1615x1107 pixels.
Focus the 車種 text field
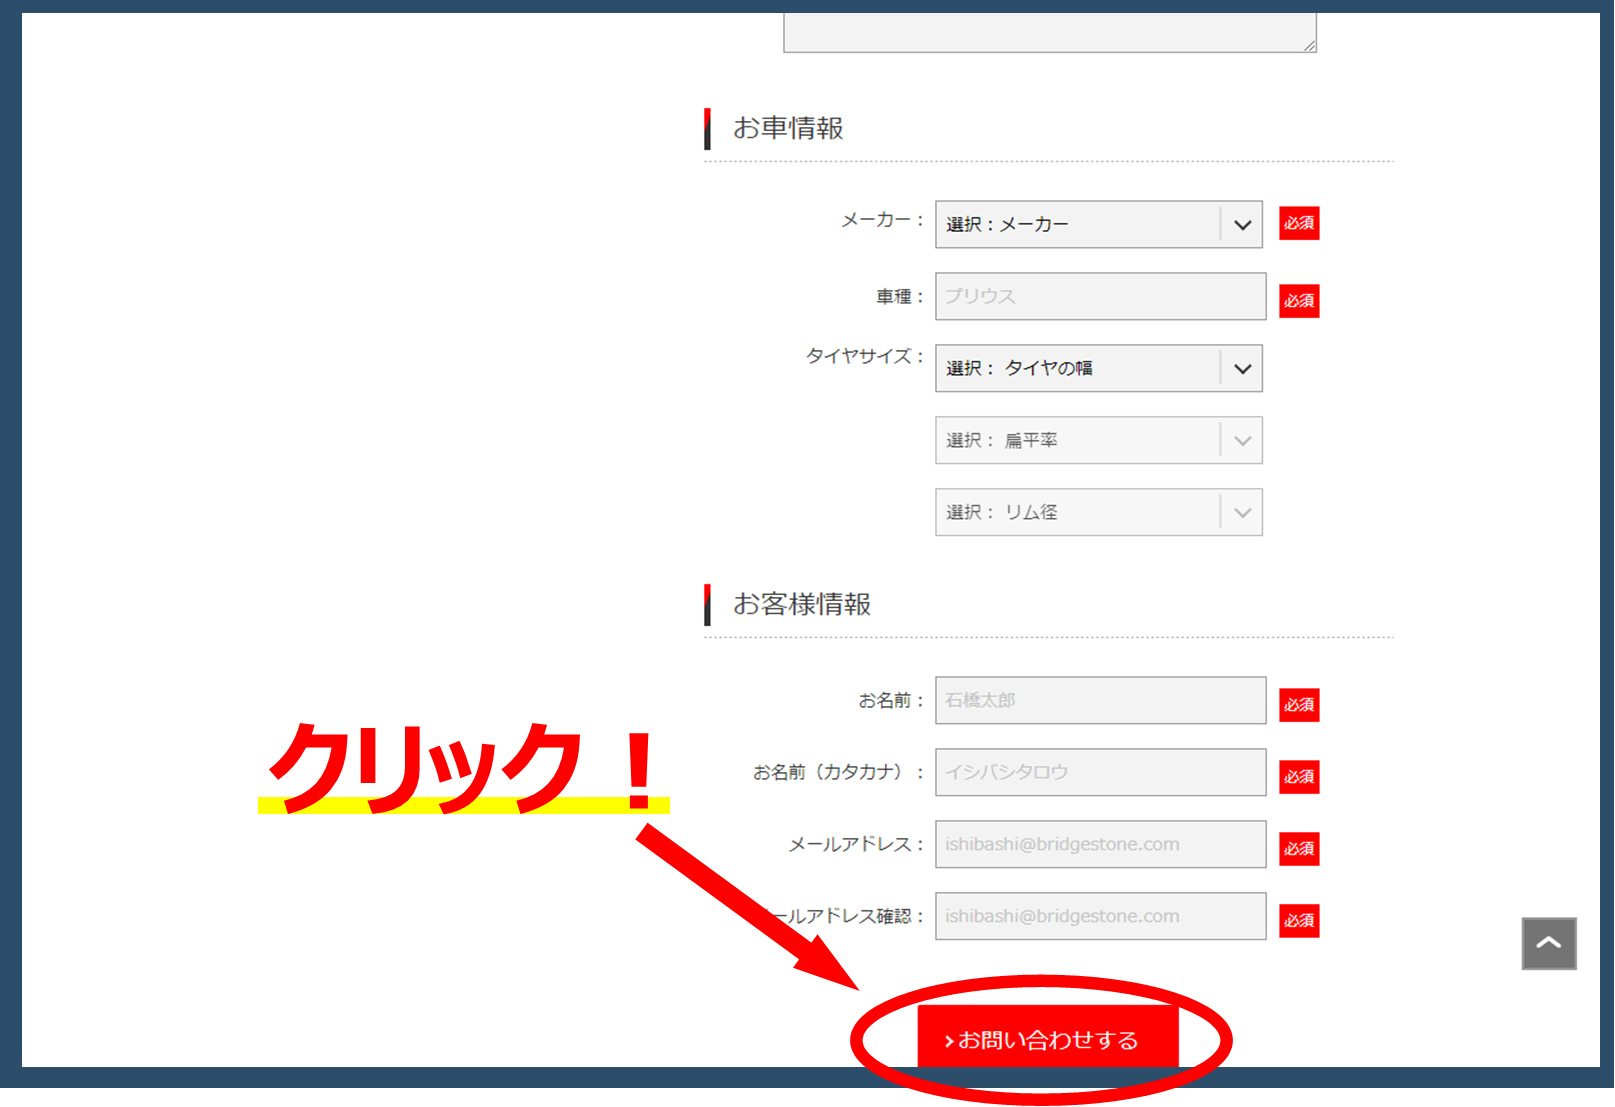[1100, 297]
